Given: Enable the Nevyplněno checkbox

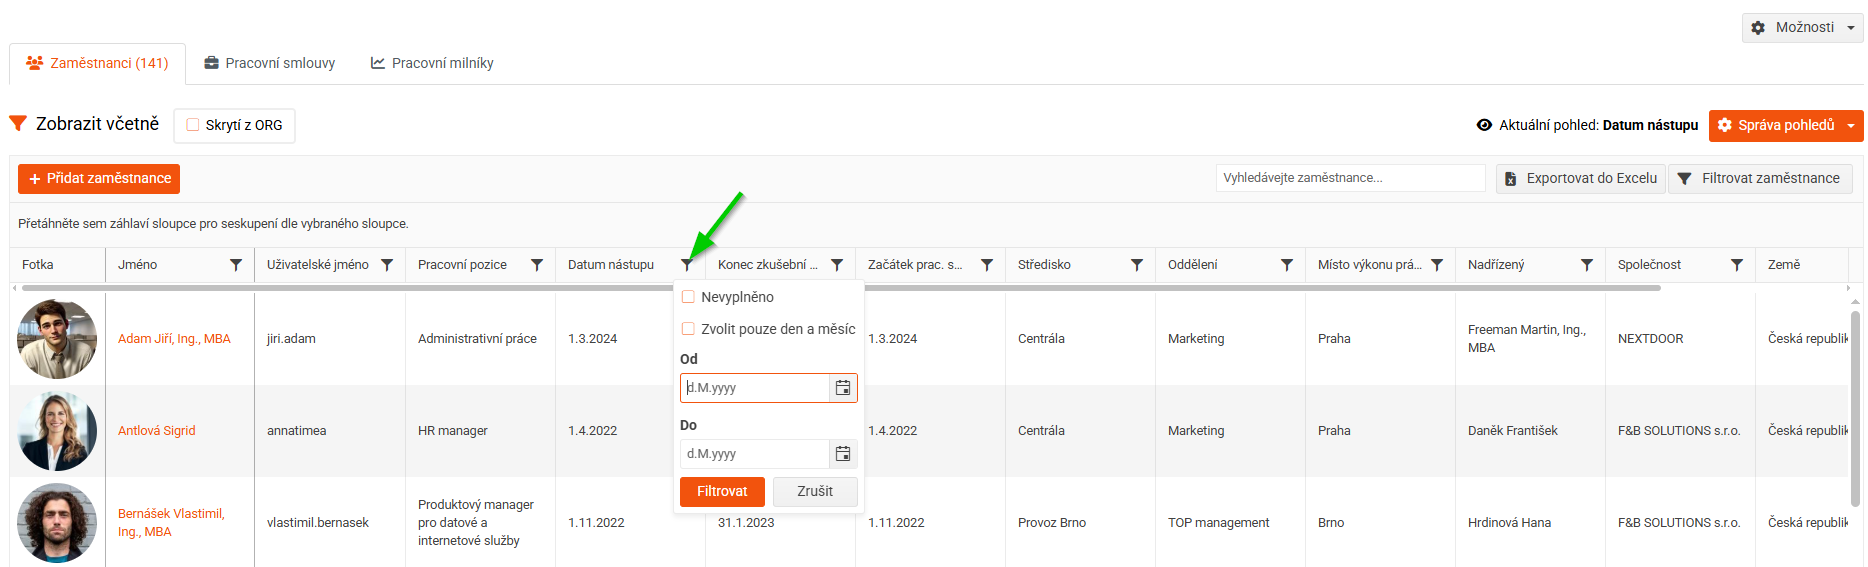Looking at the screenshot, I should [688, 297].
